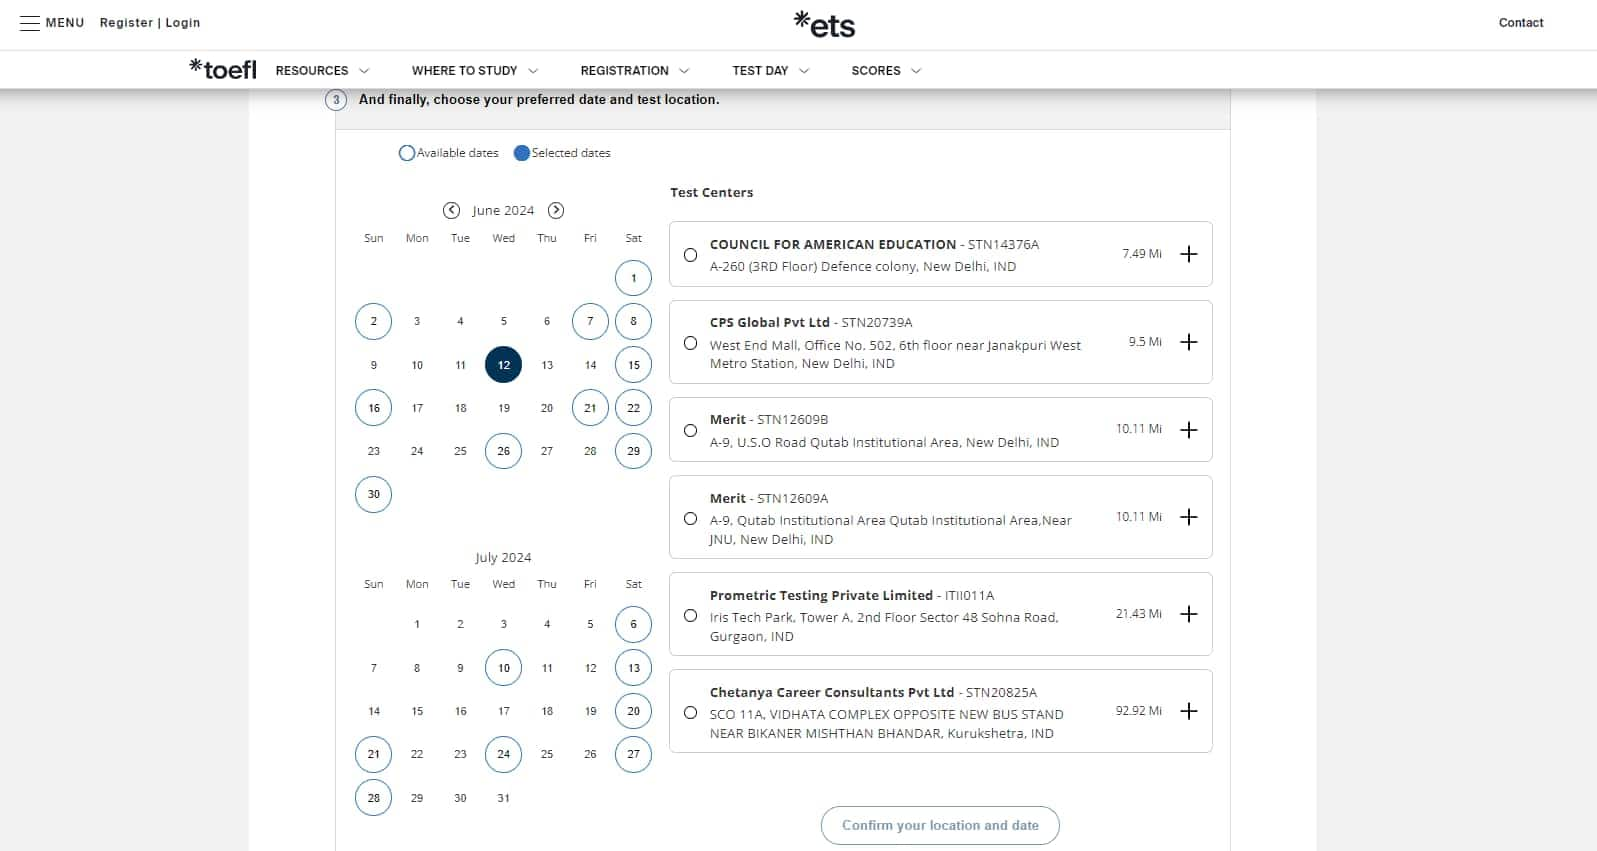The image size is (1597, 851).
Task: Click the ETS logo
Action: (x=825, y=25)
